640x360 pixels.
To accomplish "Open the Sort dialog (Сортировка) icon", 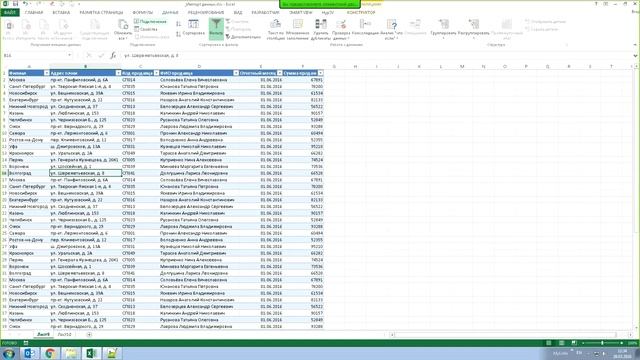I will pyautogui.click(x=193, y=27).
